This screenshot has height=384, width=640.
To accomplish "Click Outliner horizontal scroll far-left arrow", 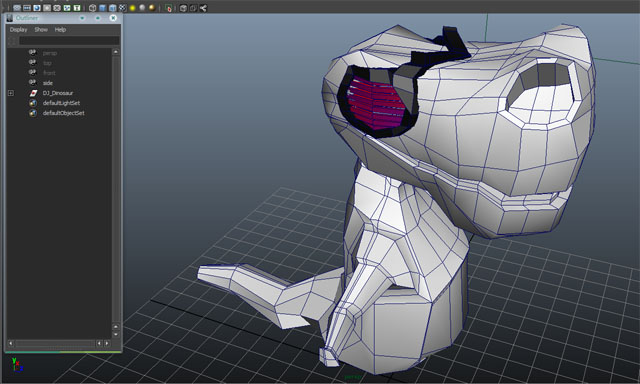I will (x=11, y=344).
